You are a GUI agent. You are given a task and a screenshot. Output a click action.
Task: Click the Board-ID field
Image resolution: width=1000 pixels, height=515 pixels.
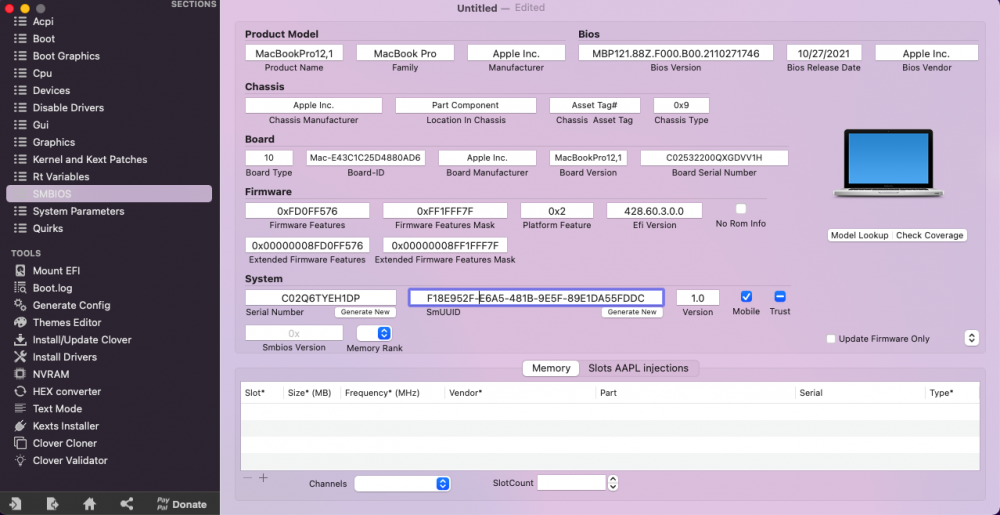pyautogui.click(x=365, y=157)
